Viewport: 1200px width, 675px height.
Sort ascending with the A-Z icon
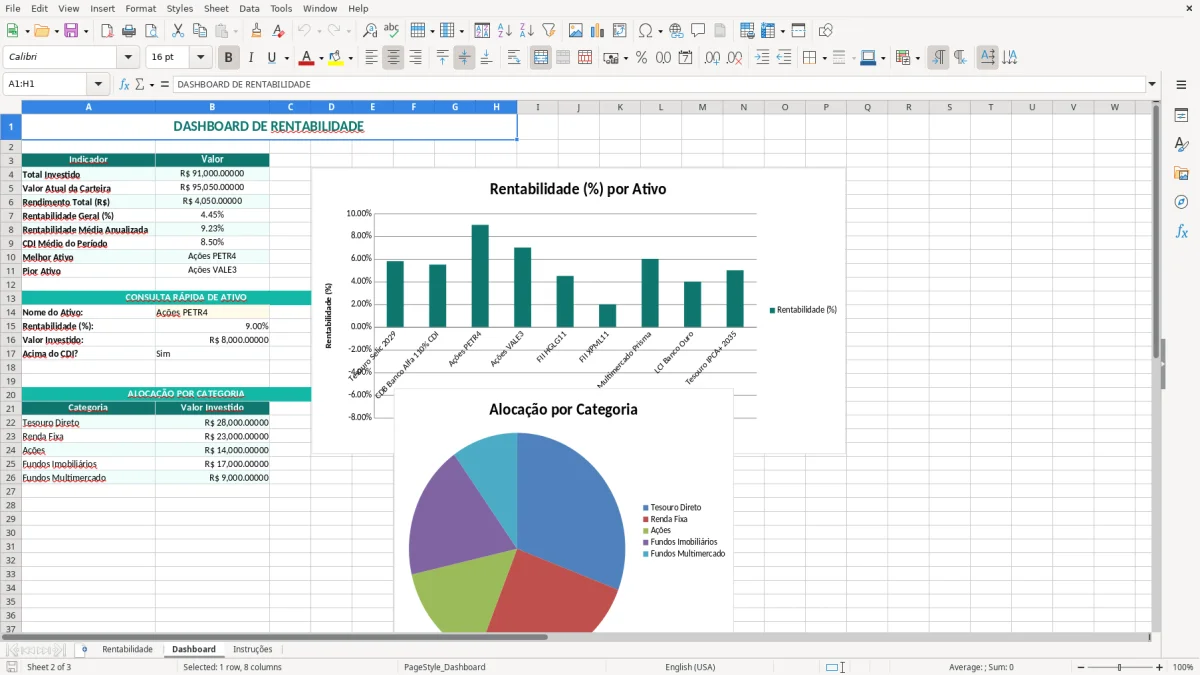(x=505, y=31)
